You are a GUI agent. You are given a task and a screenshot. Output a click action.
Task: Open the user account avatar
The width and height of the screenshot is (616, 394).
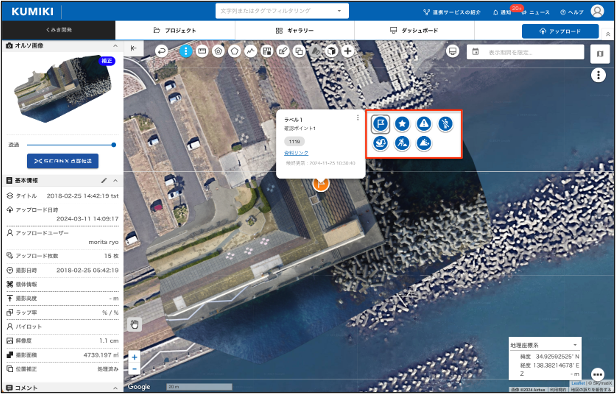click(598, 11)
